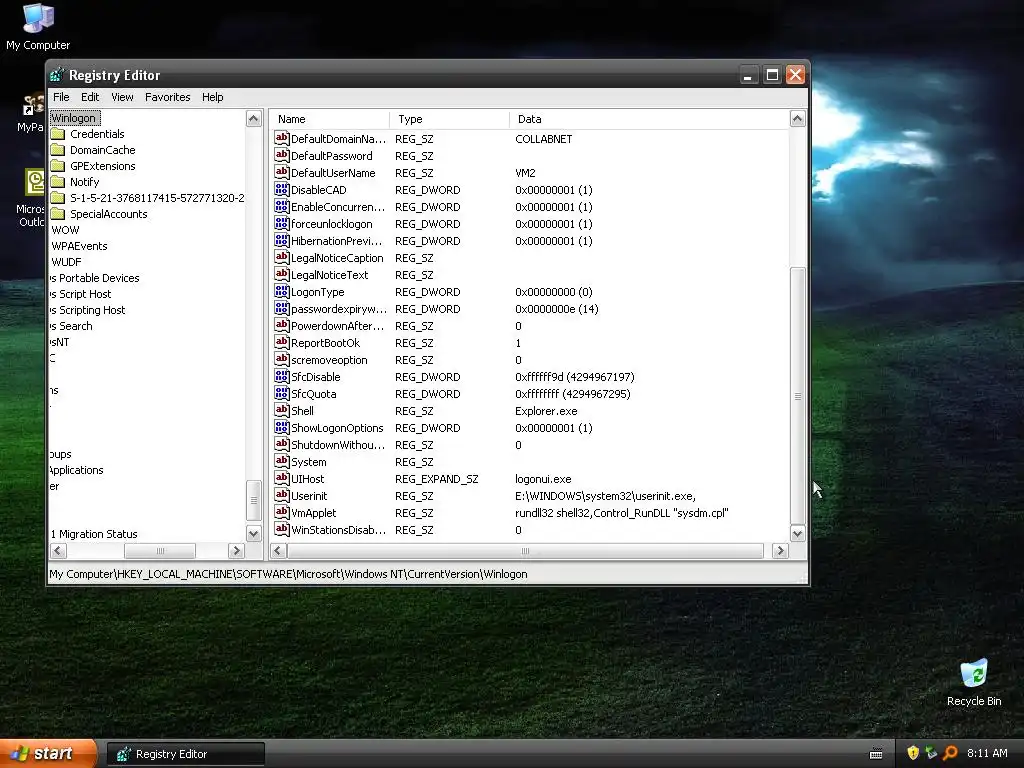This screenshot has width=1024, height=768.
Task: Click the scremoveoption string icon
Action: tap(281, 359)
